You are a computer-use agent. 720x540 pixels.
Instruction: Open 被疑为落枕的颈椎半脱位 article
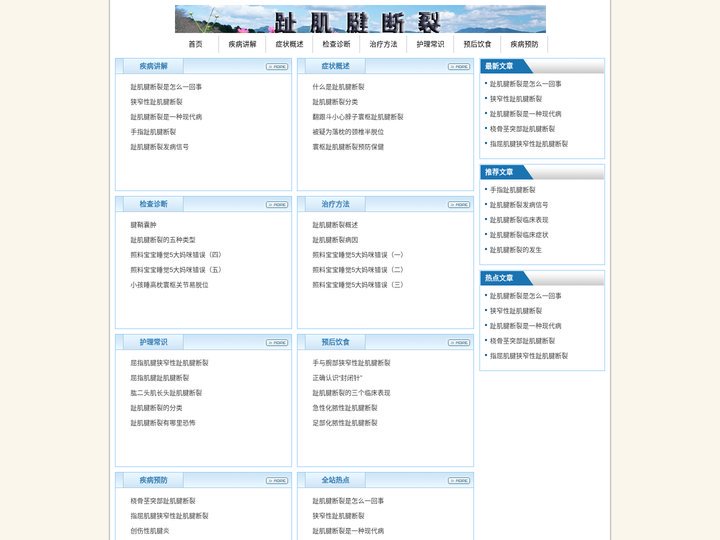(348, 132)
